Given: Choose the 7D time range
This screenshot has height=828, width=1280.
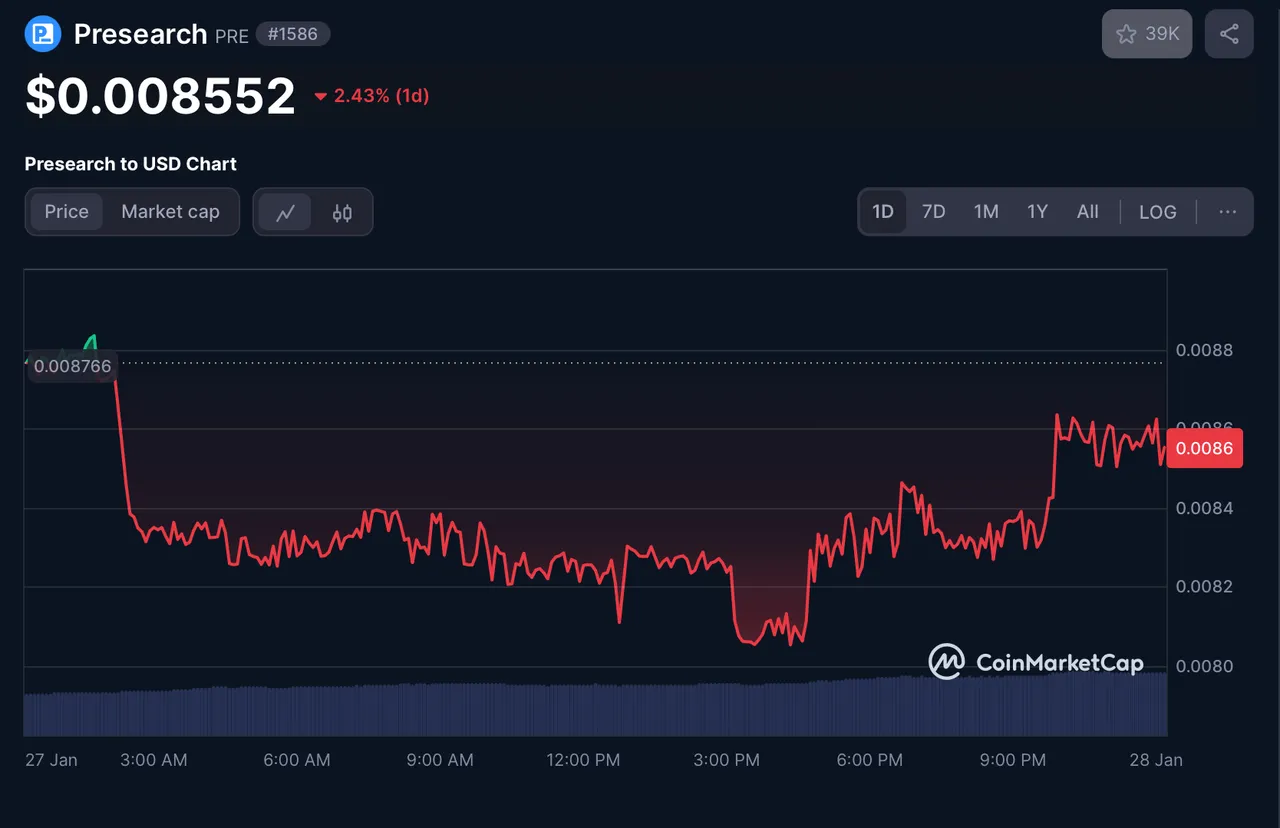Looking at the screenshot, I should click(x=934, y=212).
